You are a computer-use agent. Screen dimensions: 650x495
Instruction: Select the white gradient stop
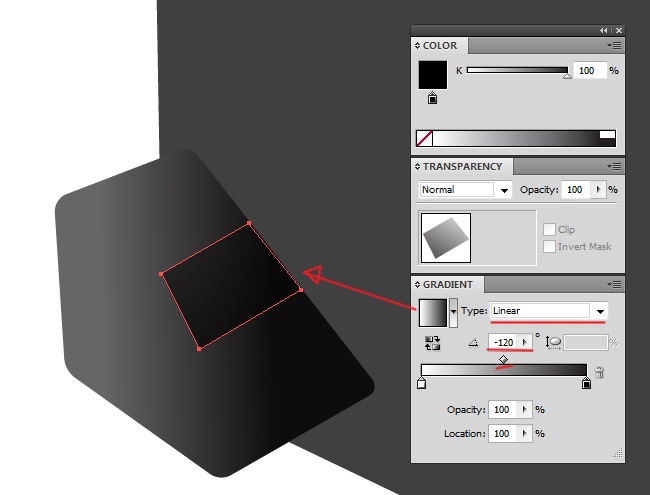421,383
